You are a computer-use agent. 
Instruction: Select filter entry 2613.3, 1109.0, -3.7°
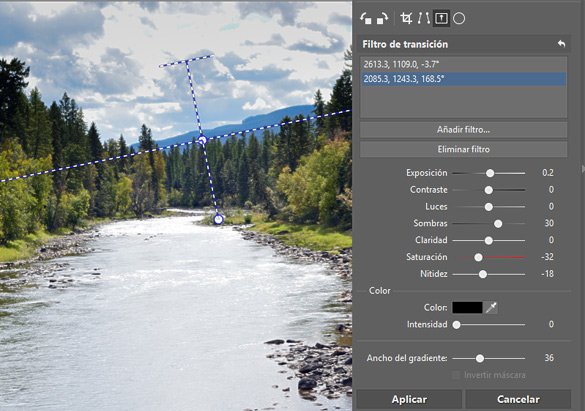[x=463, y=64]
